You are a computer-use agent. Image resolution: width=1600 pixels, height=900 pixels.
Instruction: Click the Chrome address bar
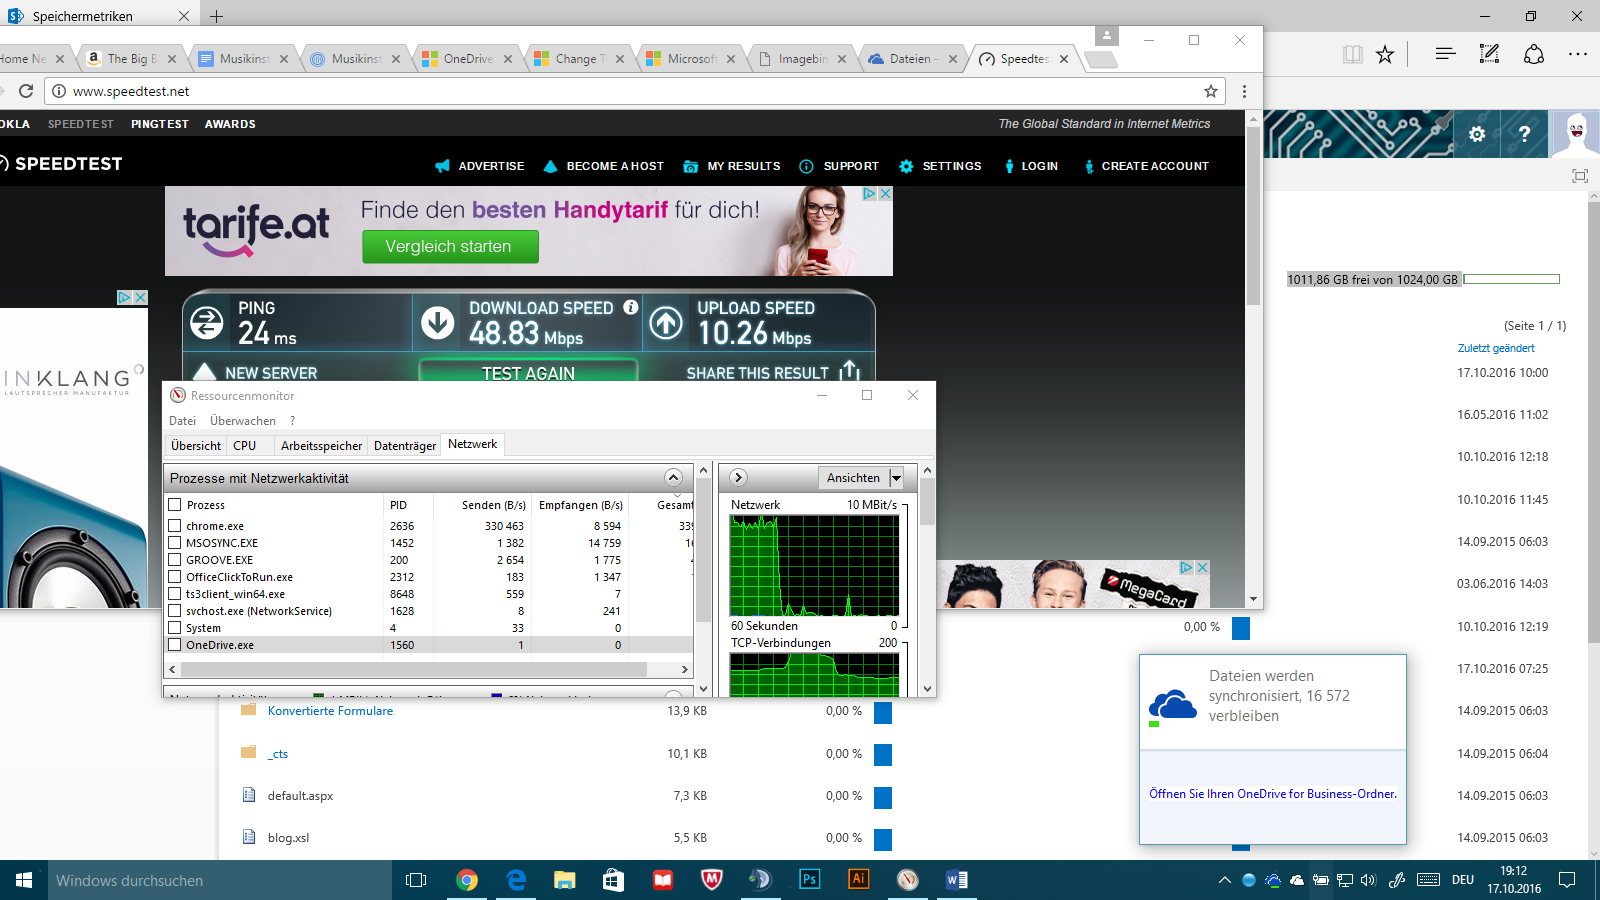tap(634, 91)
